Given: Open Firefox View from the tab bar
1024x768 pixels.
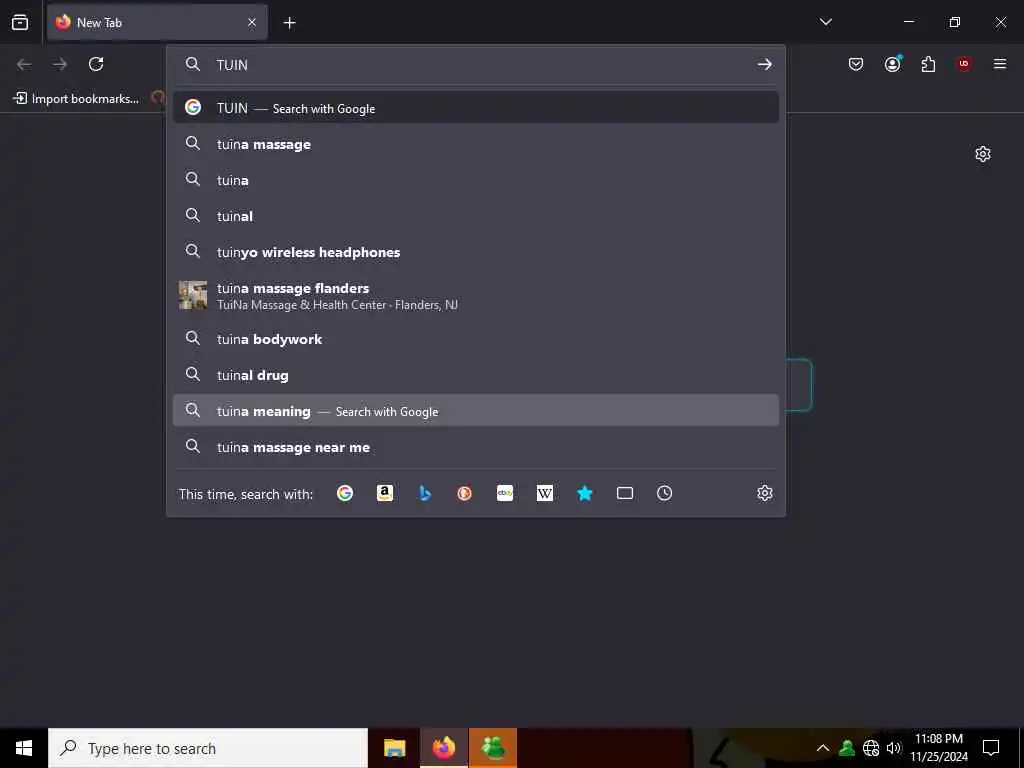Looking at the screenshot, I should tap(20, 22).
